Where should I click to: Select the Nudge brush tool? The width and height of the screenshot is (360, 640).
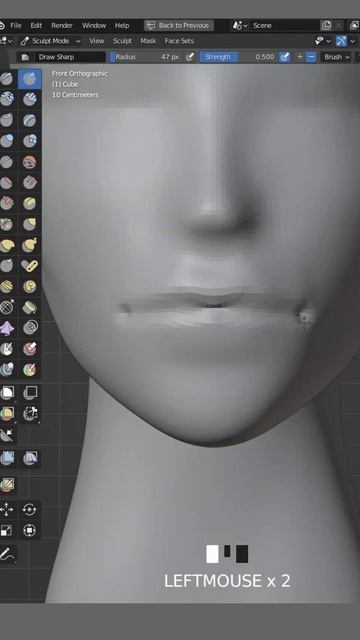(6, 287)
